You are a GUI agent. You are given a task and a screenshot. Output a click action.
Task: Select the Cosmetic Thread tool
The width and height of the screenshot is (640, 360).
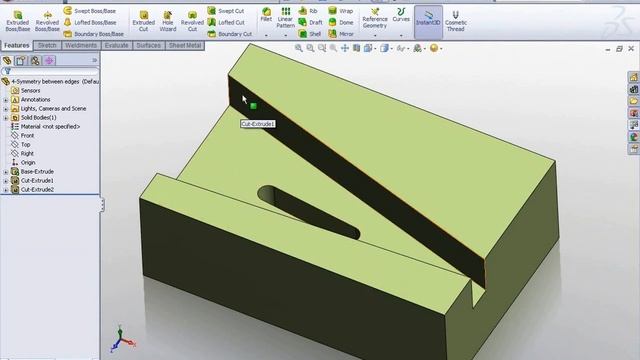456,21
